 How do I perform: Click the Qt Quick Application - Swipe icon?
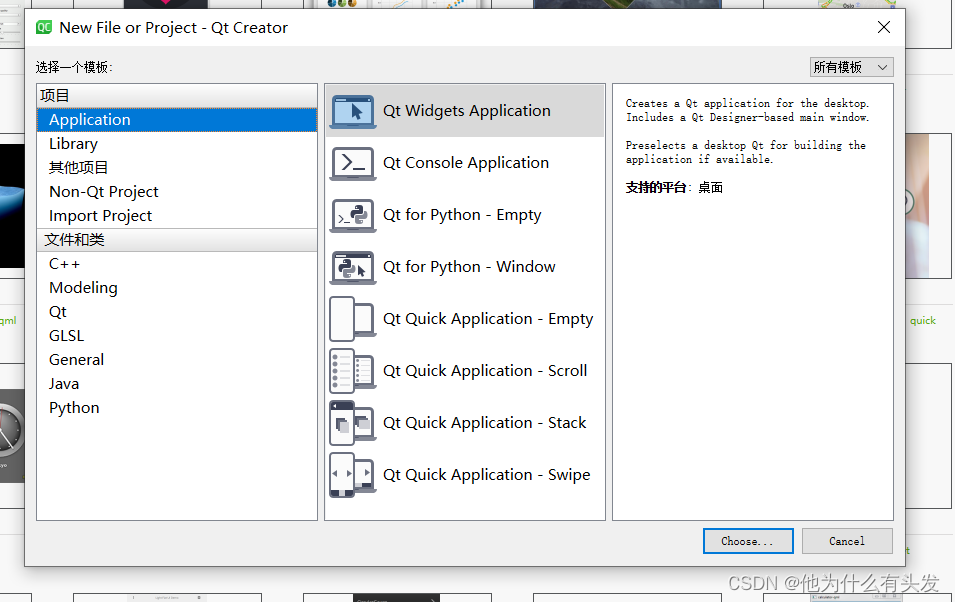353,475
